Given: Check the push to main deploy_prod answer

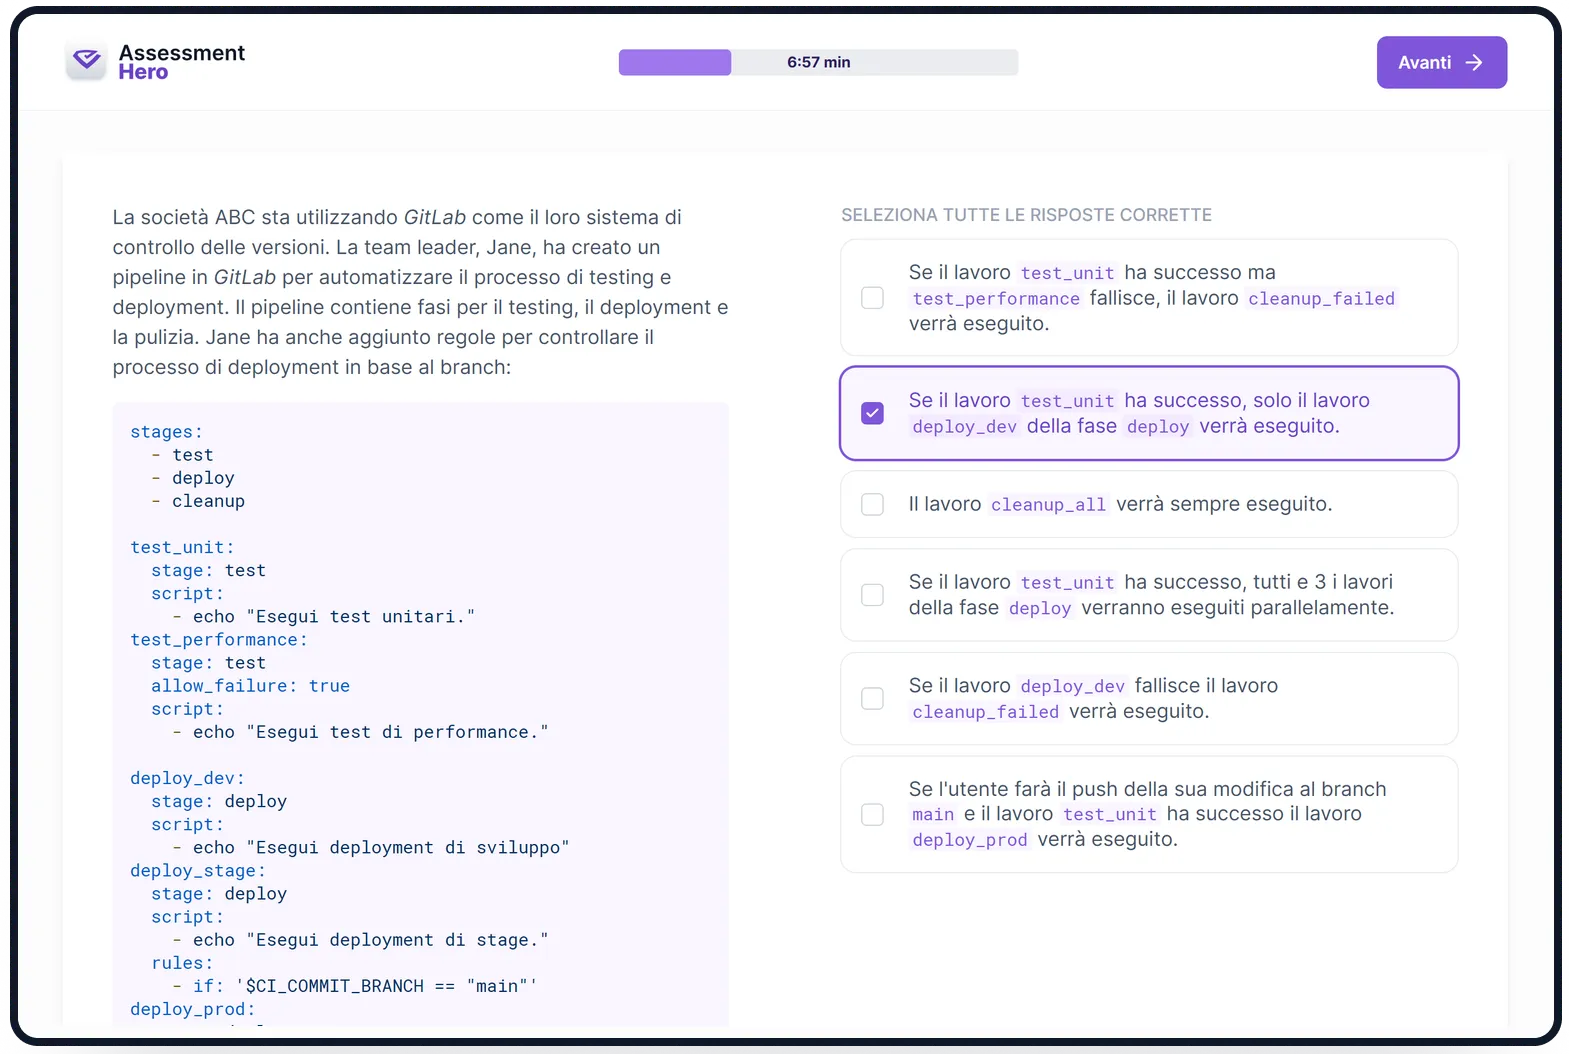Looking at the screenshot, I should [872, 814].
